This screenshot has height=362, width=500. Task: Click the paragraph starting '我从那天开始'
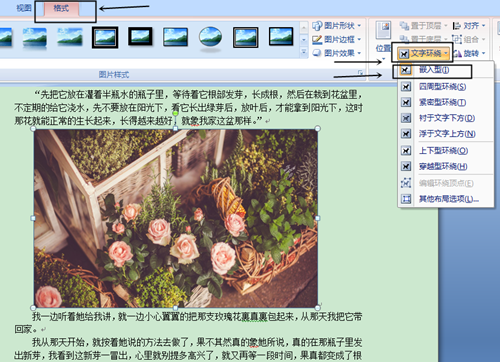pyautogui.click(x=188, y=349)
